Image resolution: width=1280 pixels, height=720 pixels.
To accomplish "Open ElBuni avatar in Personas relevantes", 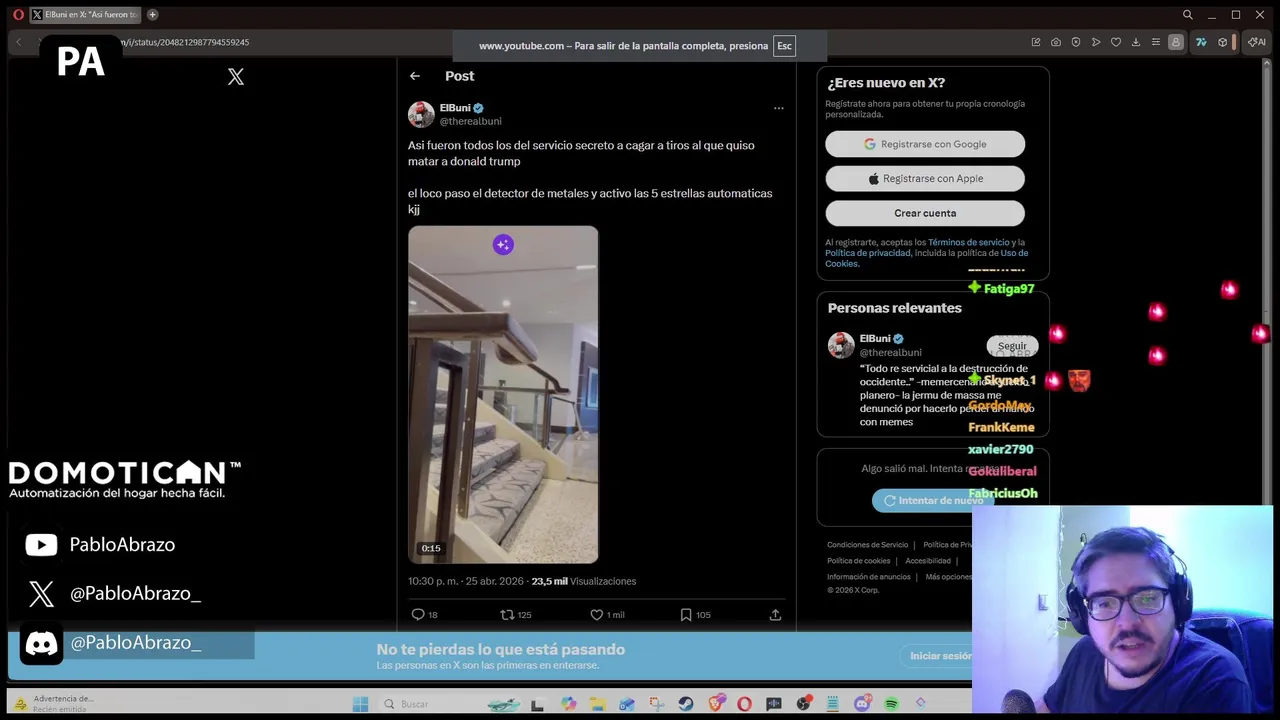I will (841, 345).
